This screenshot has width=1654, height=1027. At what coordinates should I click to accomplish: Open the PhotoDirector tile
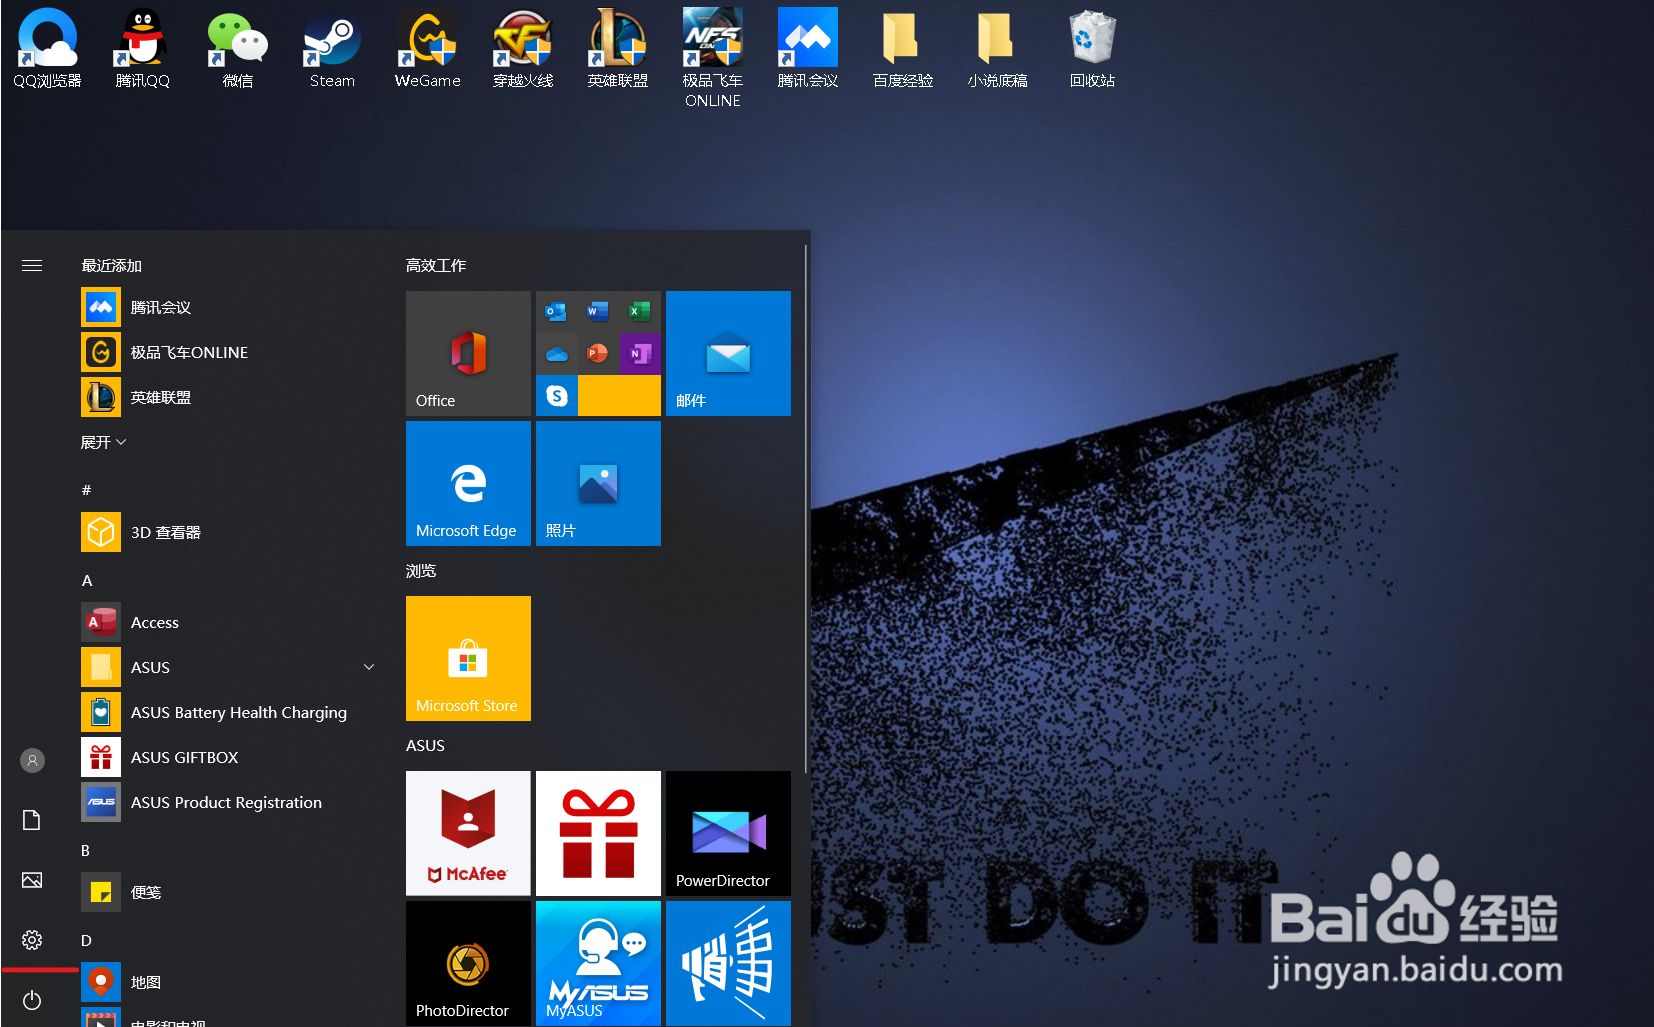point(468,963)
